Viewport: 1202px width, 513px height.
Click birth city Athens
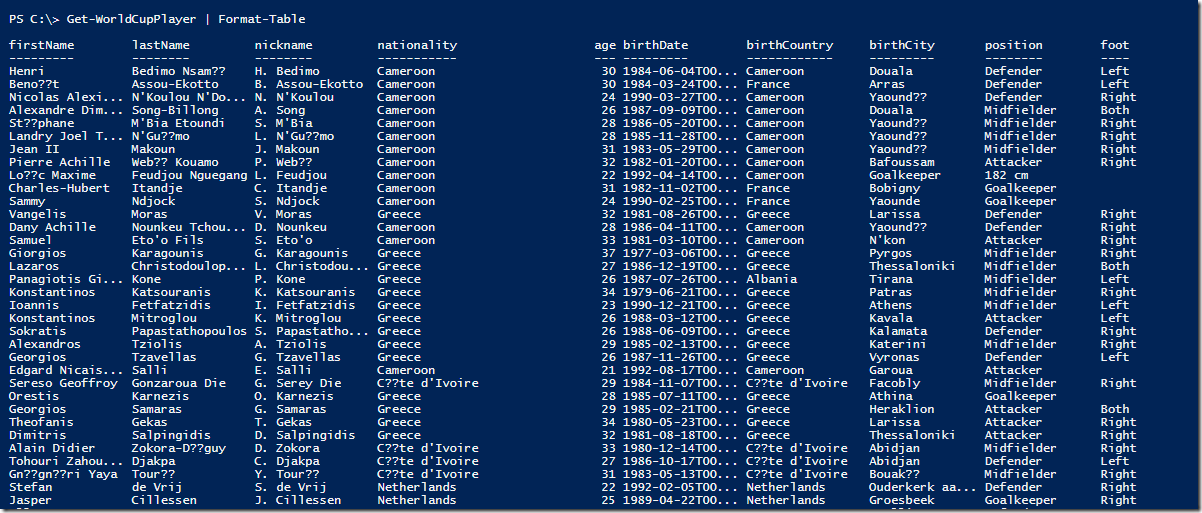[x=890, y=305]
